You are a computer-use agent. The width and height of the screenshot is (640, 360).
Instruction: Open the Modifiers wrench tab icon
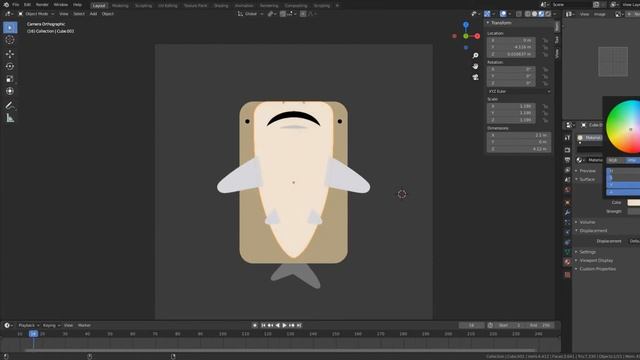tap(567, 212)
